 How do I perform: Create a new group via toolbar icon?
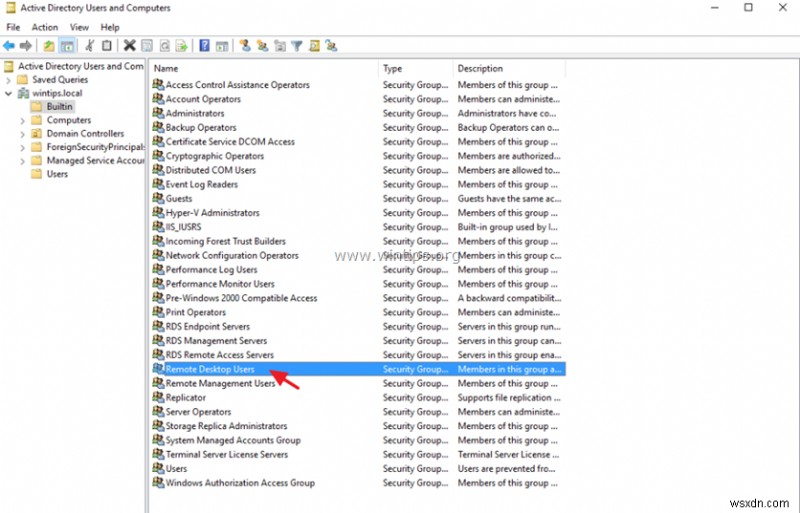click(262, 46)
